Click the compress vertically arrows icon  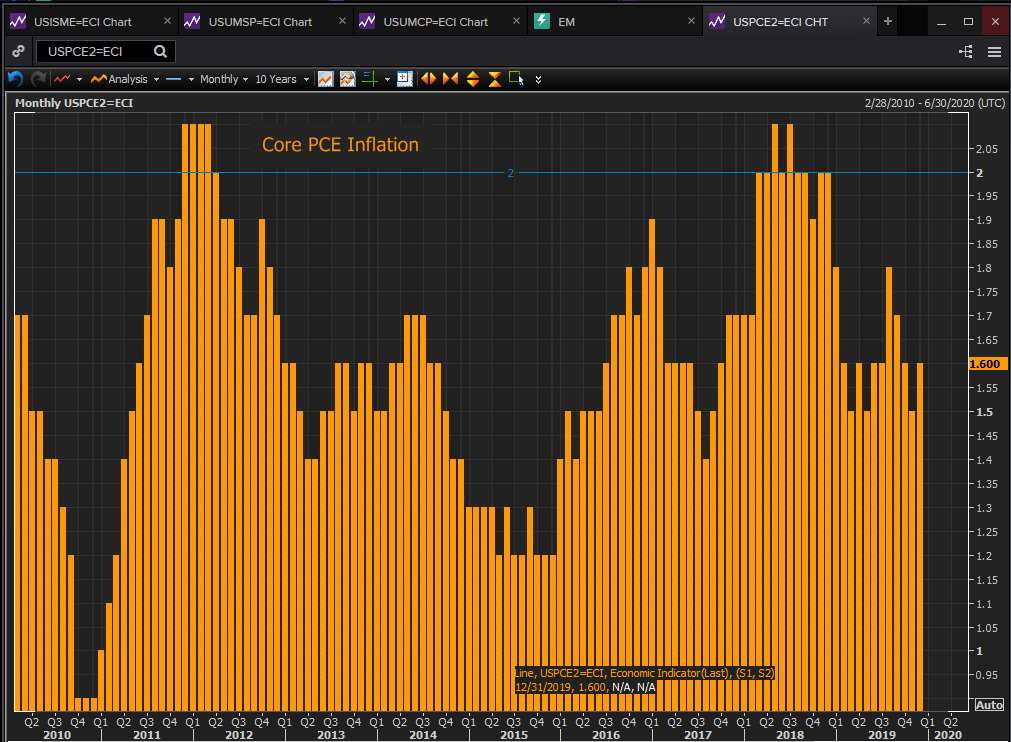[494, 78]
